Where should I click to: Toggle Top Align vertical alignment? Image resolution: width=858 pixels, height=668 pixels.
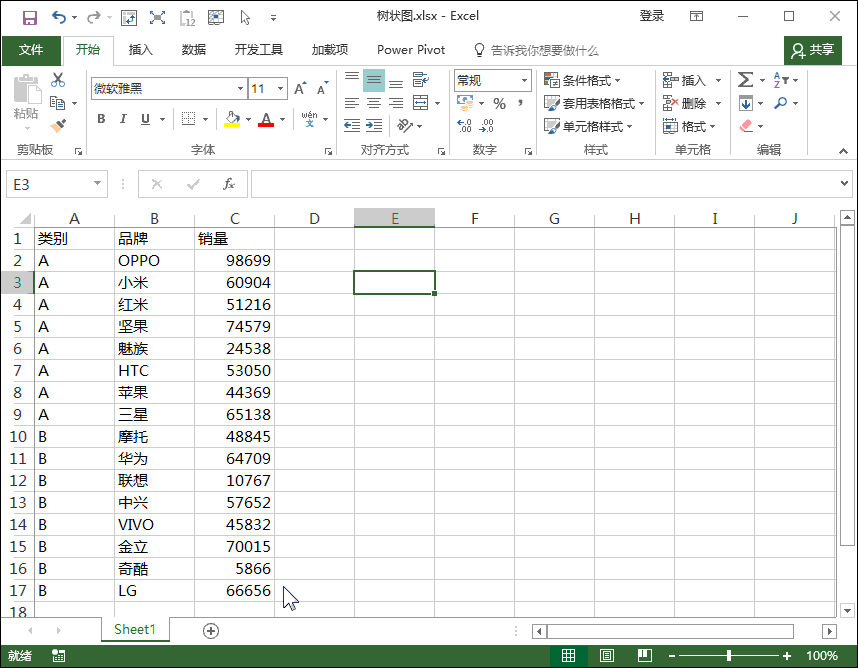352,80
